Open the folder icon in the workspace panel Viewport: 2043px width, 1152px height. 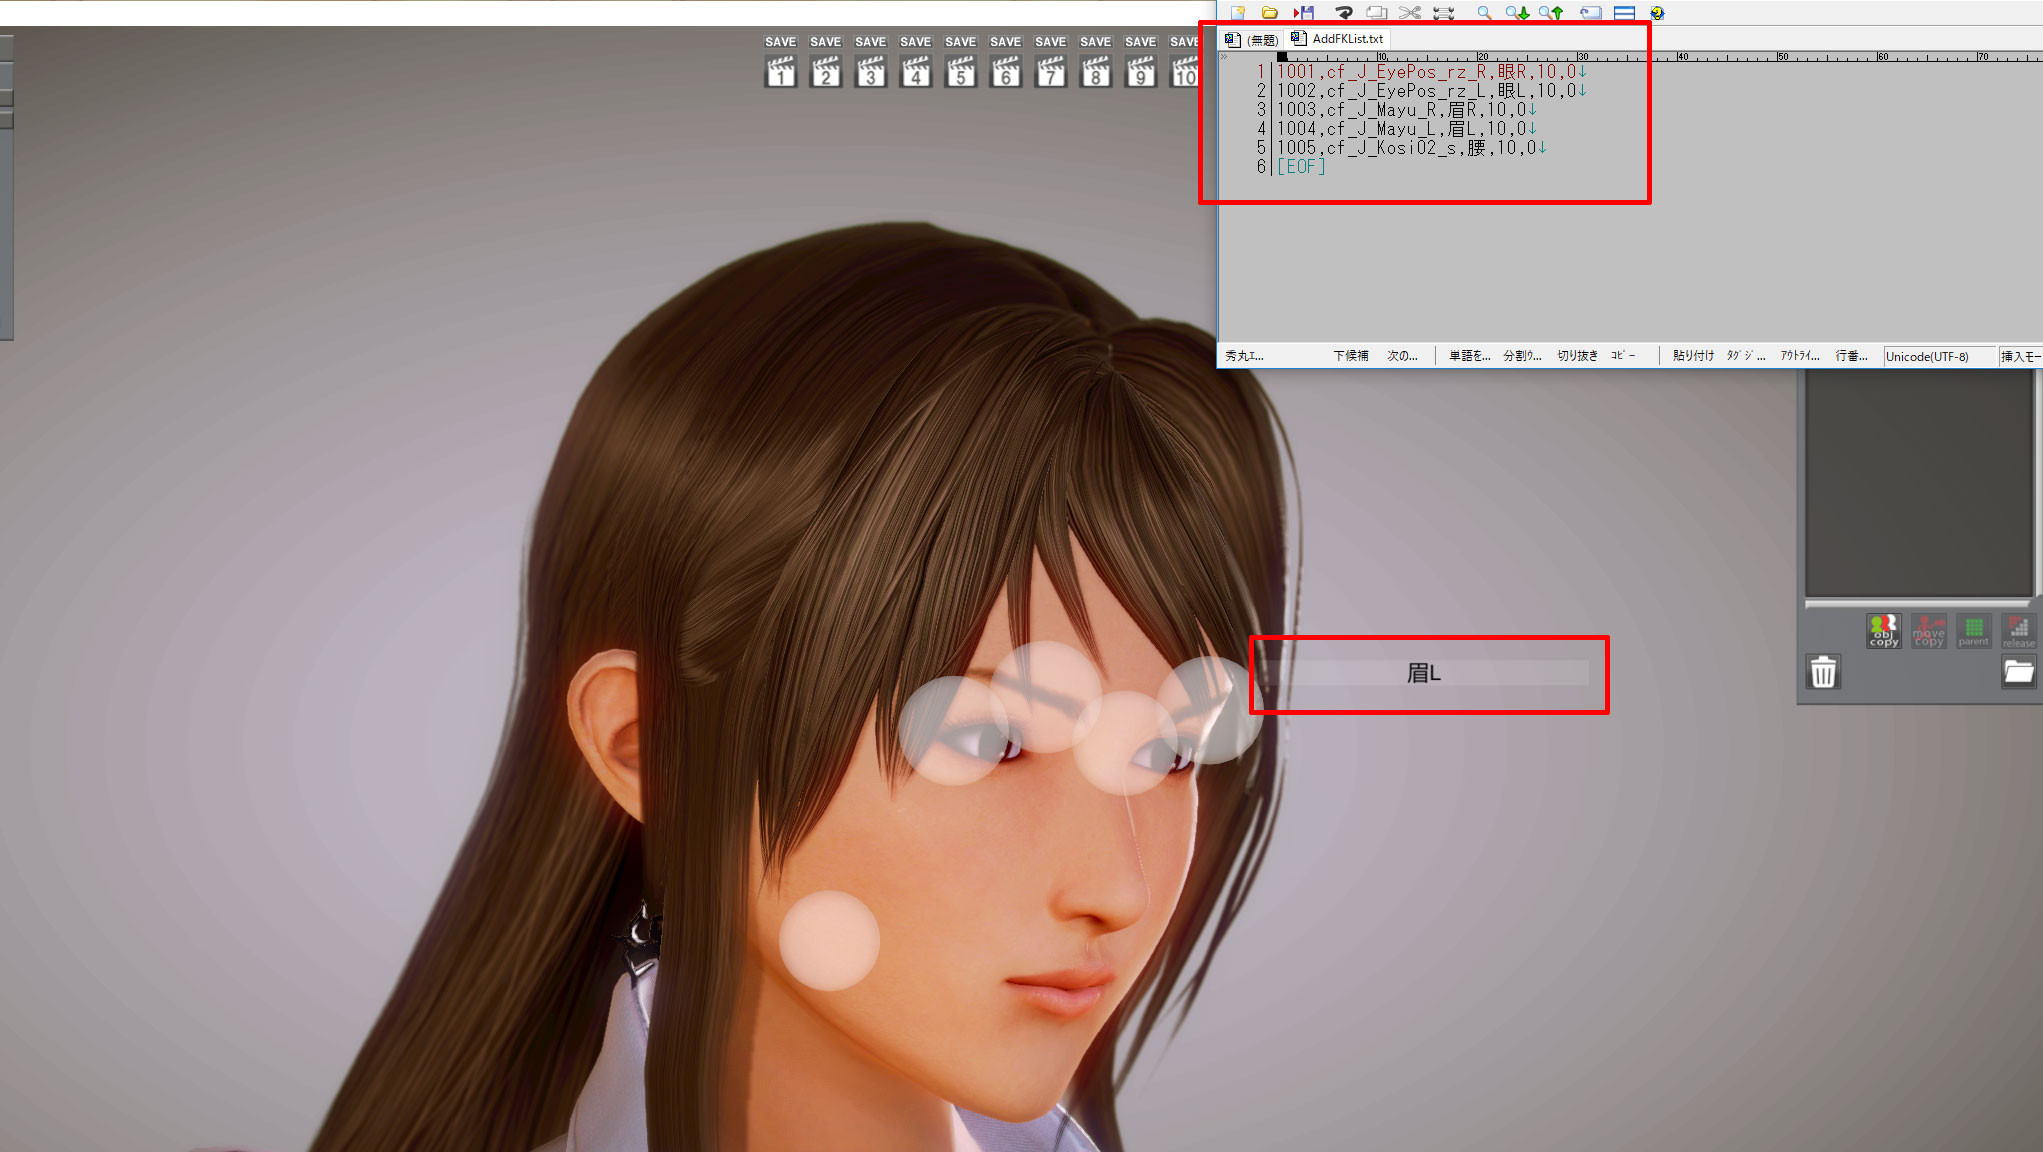click(x=2018, y=672)
